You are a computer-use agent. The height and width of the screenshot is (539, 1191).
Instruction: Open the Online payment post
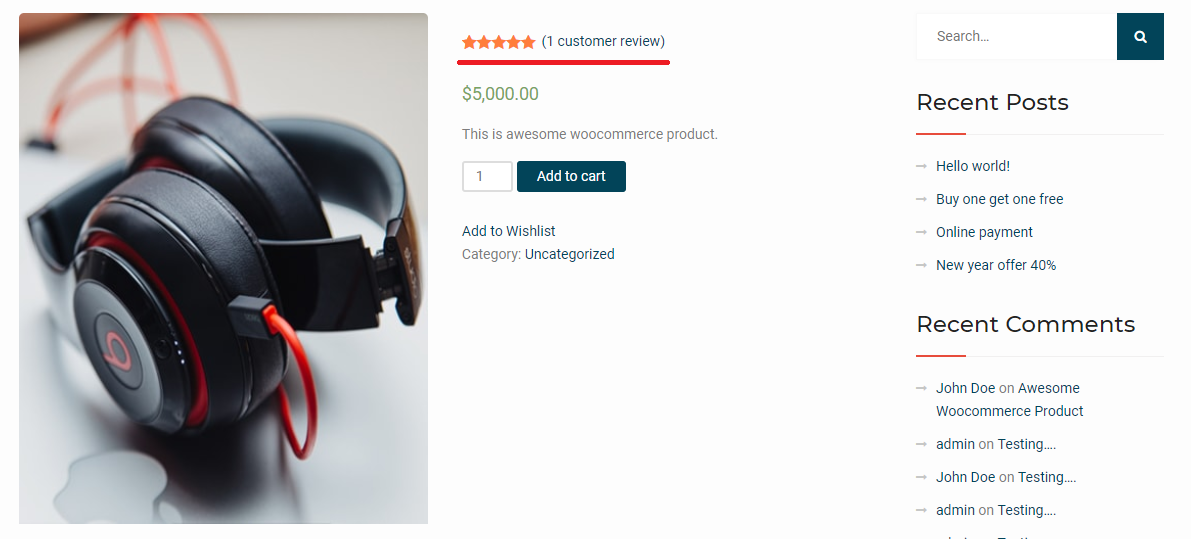point(984,232)
